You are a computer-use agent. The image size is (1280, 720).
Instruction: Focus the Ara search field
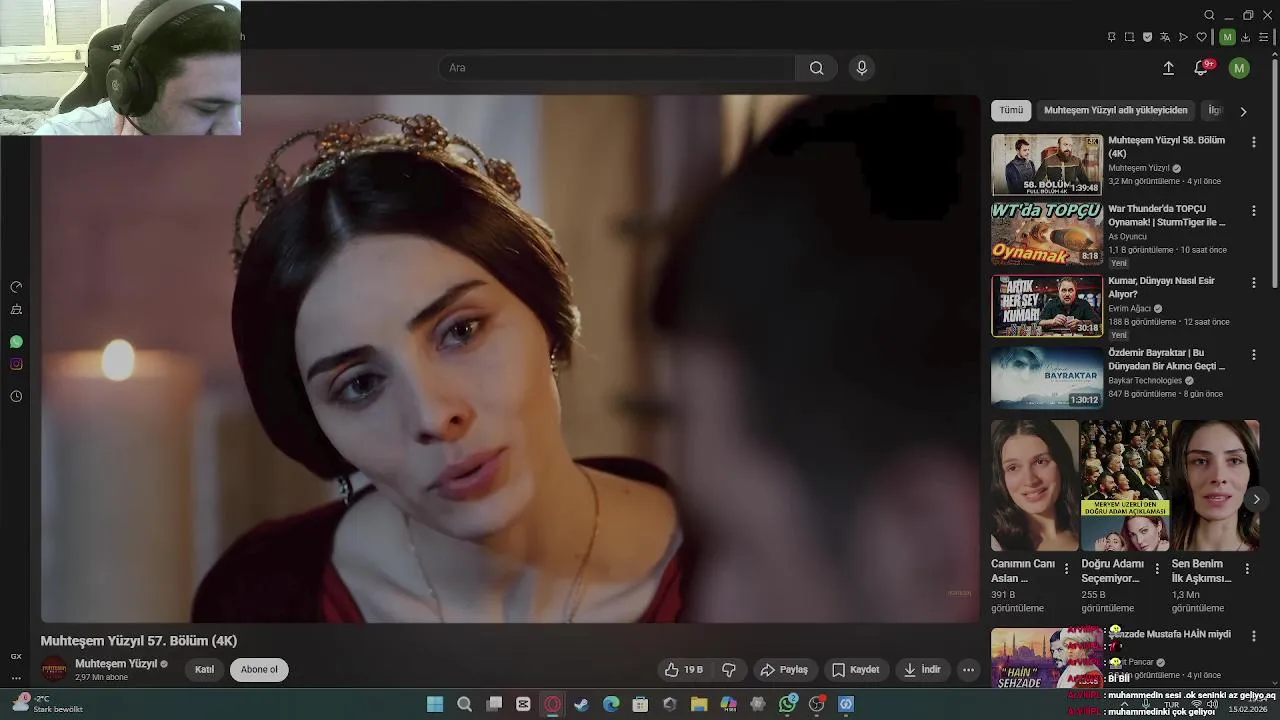(617, 68)
